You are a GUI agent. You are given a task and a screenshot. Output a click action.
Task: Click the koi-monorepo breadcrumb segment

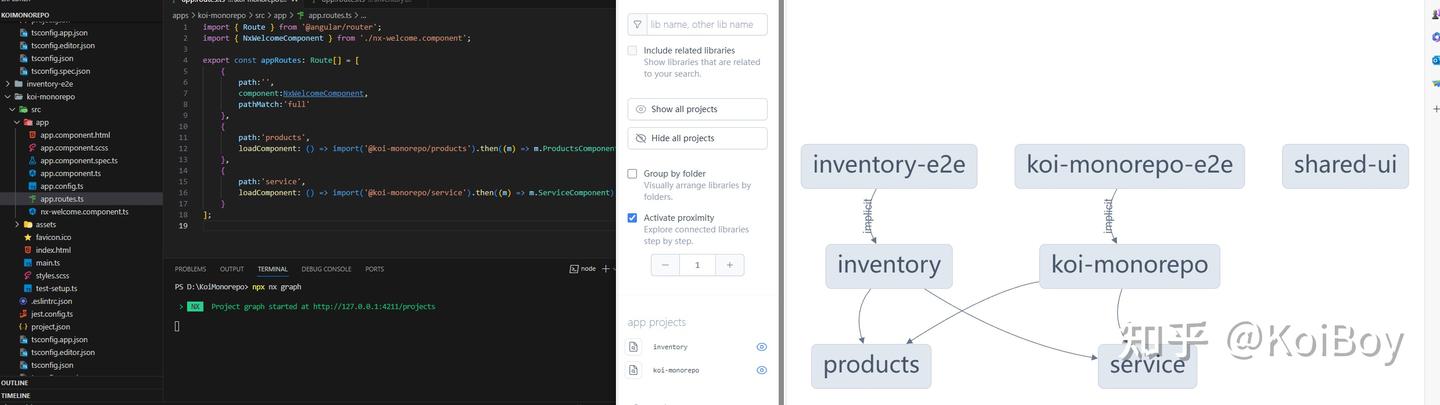point(221,15)
